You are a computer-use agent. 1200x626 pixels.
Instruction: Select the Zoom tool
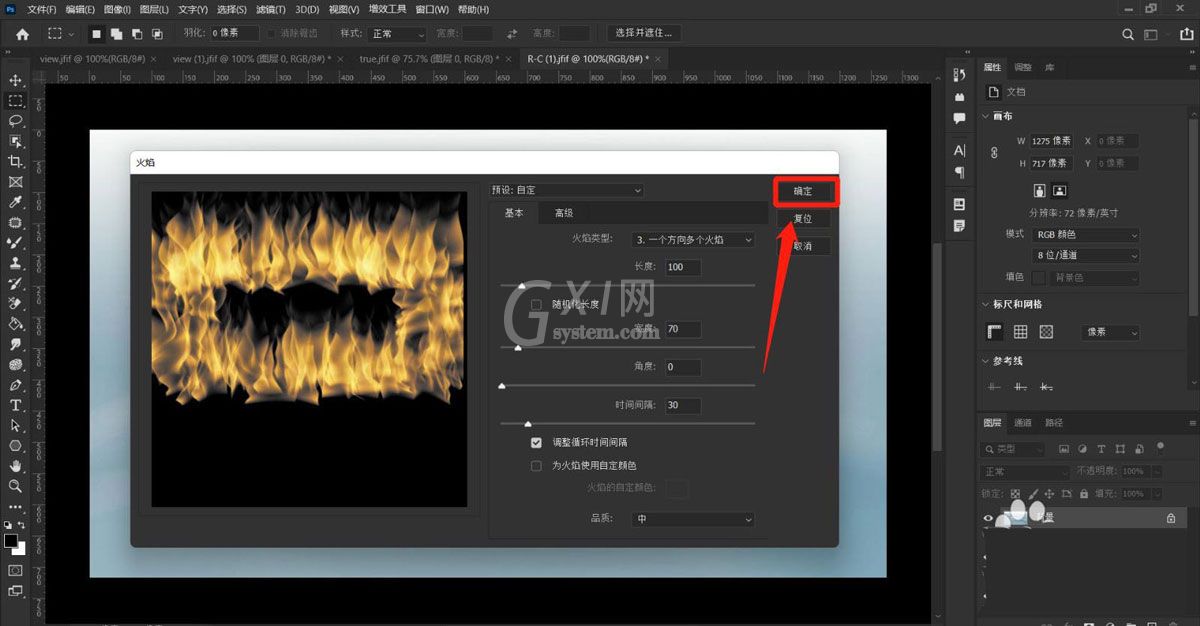(x=15, y=486)
